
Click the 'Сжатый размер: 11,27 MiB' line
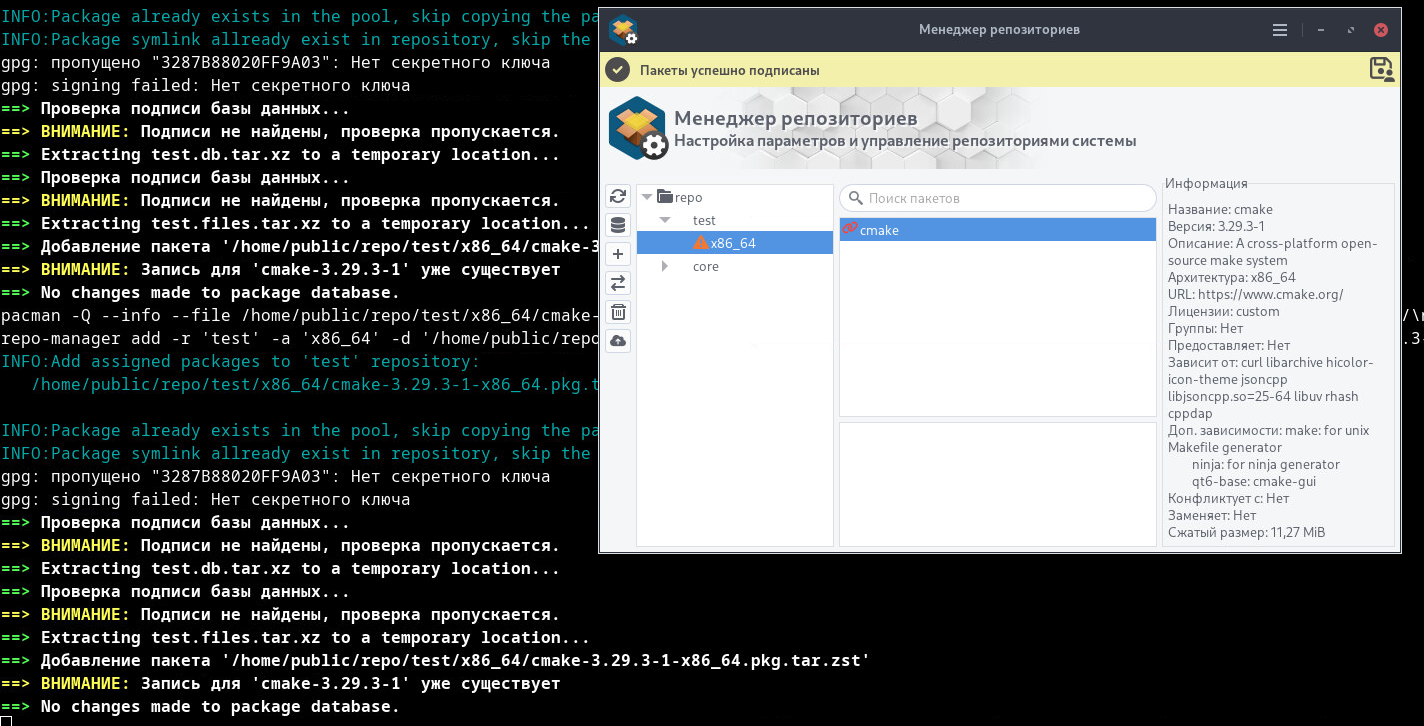pyautogui.click(x=1246, y=532)
